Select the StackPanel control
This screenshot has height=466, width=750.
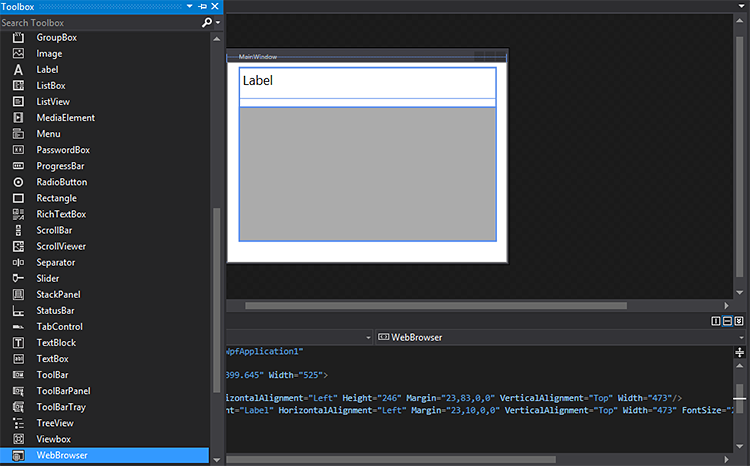58,294
